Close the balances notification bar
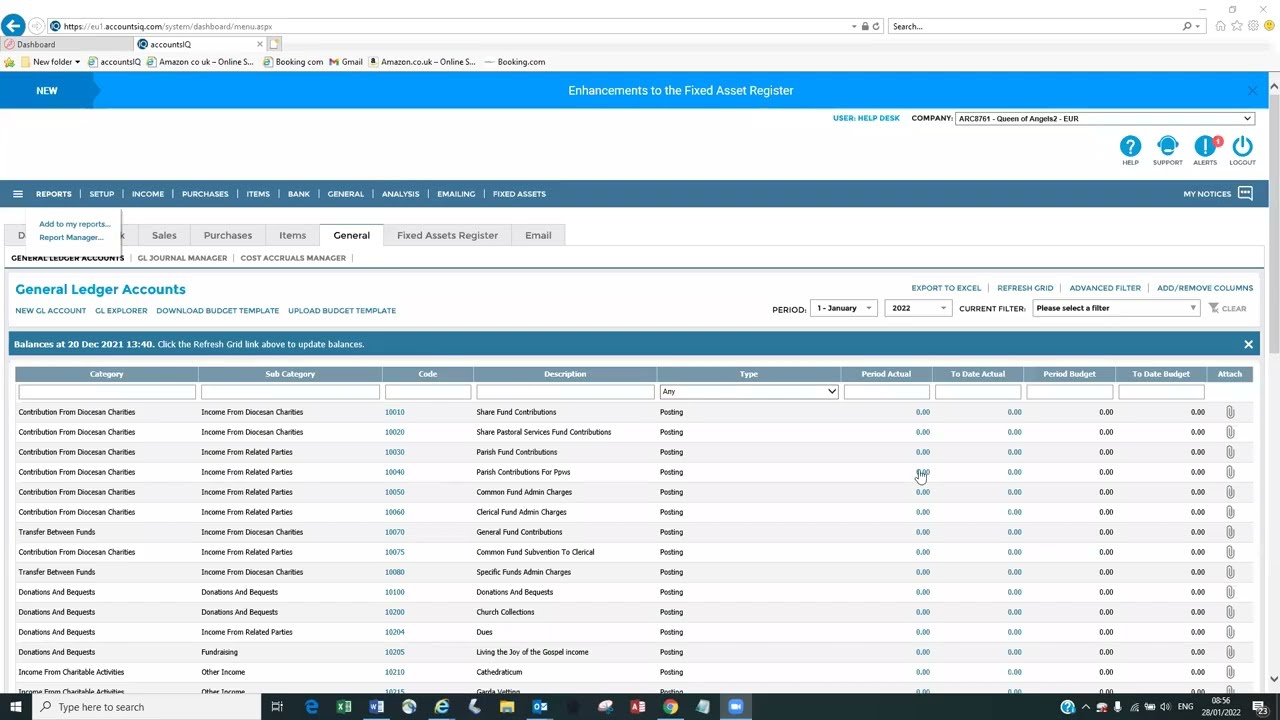The height and width of the screenshot is (720, 1280). pyautogui.click(x=1248, y=344)
